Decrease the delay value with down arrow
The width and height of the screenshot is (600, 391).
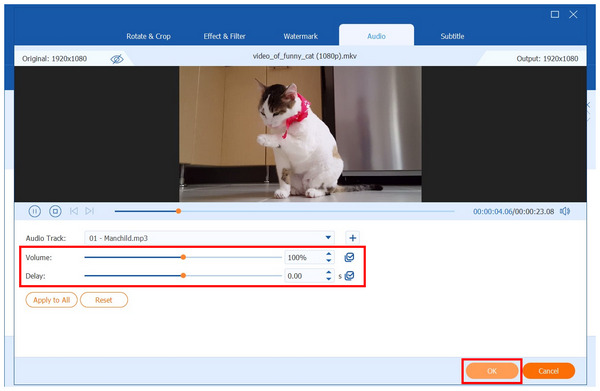point(328,279)
